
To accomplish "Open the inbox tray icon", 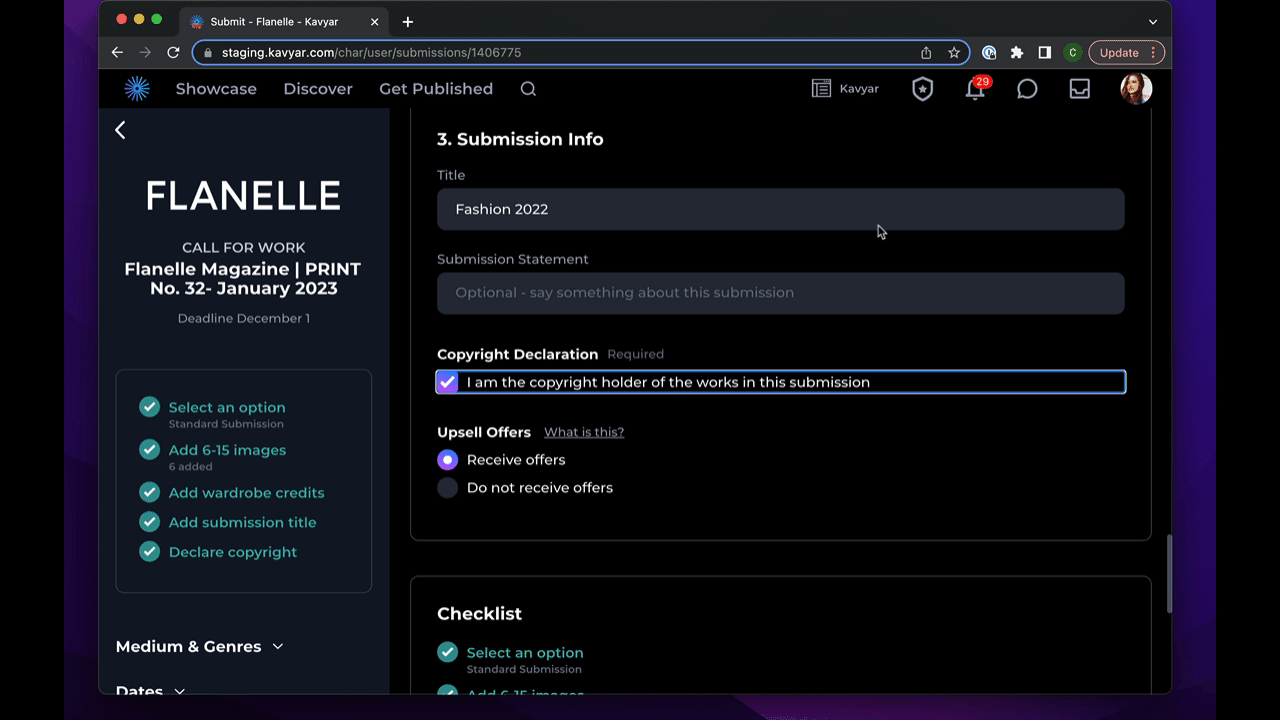I will tap(1080, 89).
